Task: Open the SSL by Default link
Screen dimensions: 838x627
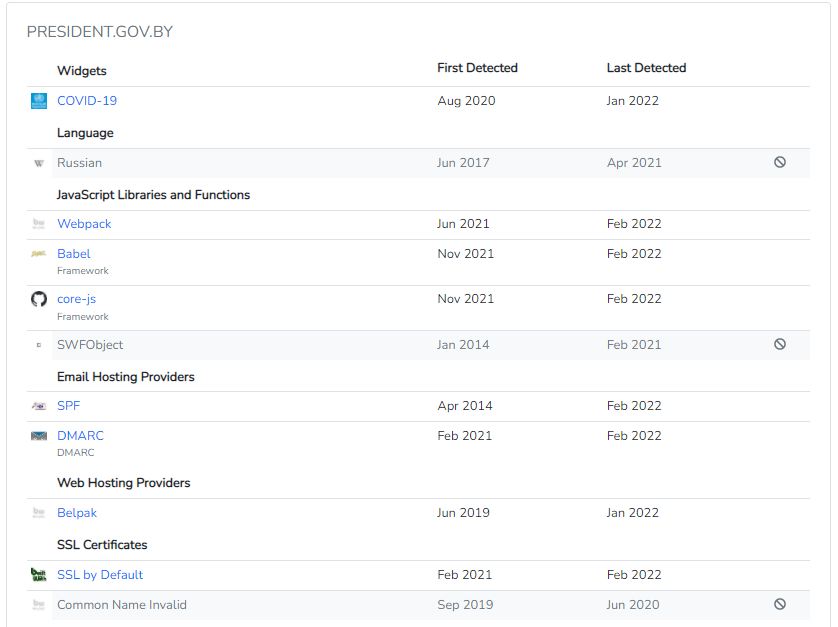Action: [x=100, y=575]
